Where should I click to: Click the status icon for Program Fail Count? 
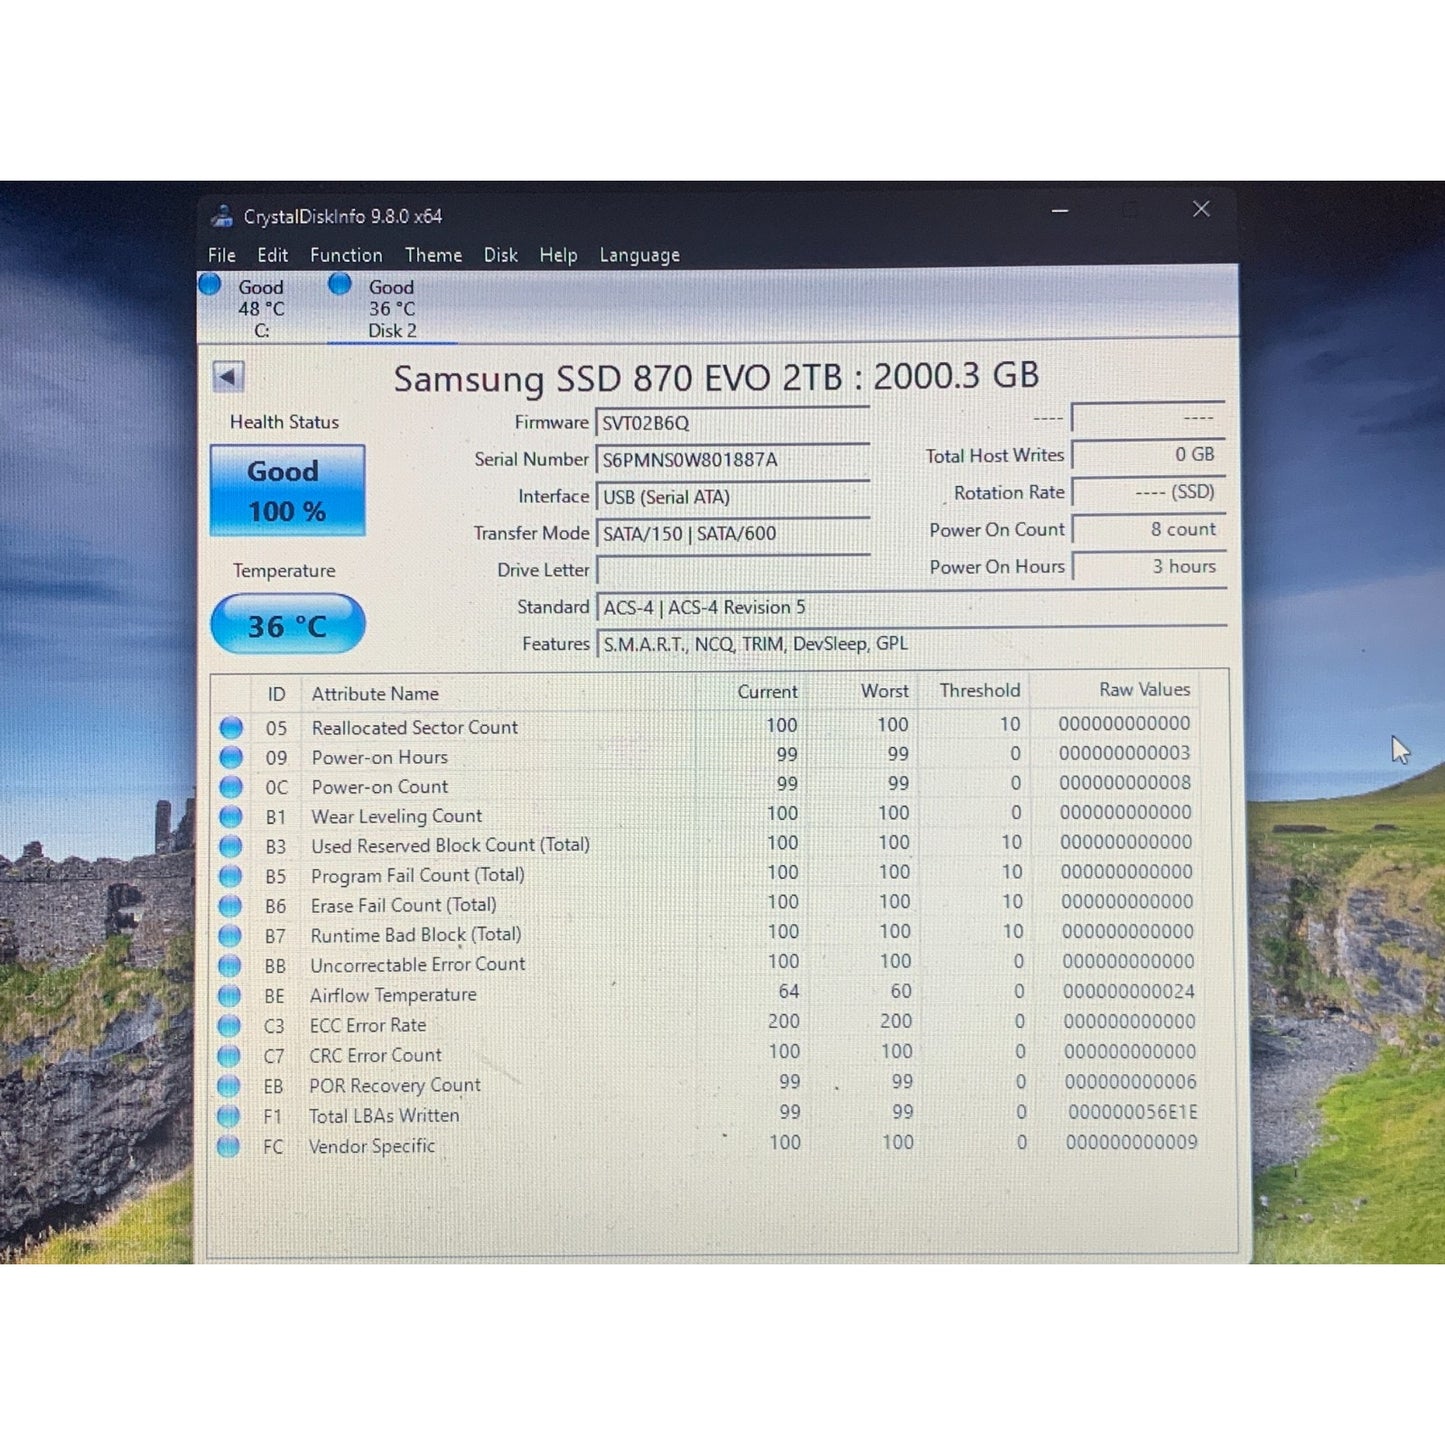(231, 876)
